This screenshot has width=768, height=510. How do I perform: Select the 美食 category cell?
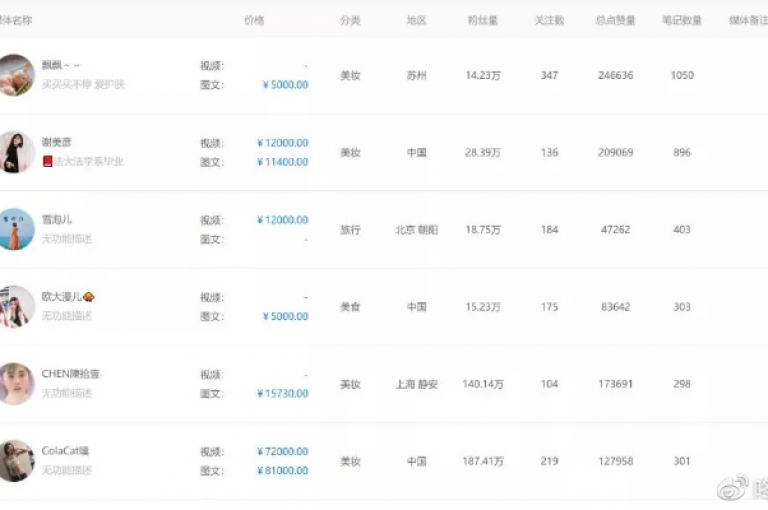pos(350,307)
